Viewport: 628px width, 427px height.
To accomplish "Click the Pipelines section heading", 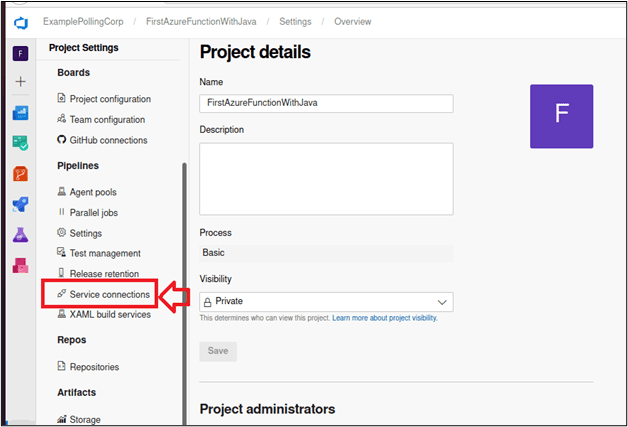I will [x=78, y=166].
